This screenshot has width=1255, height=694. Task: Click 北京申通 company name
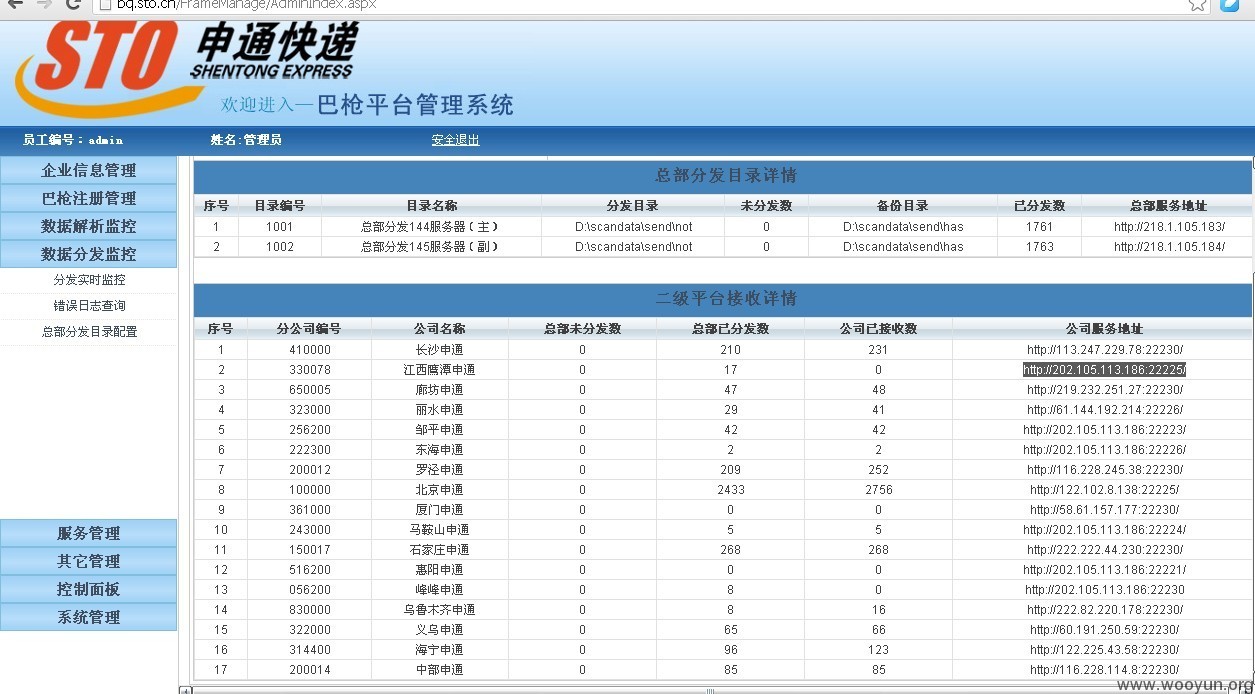tap(439, 490)
